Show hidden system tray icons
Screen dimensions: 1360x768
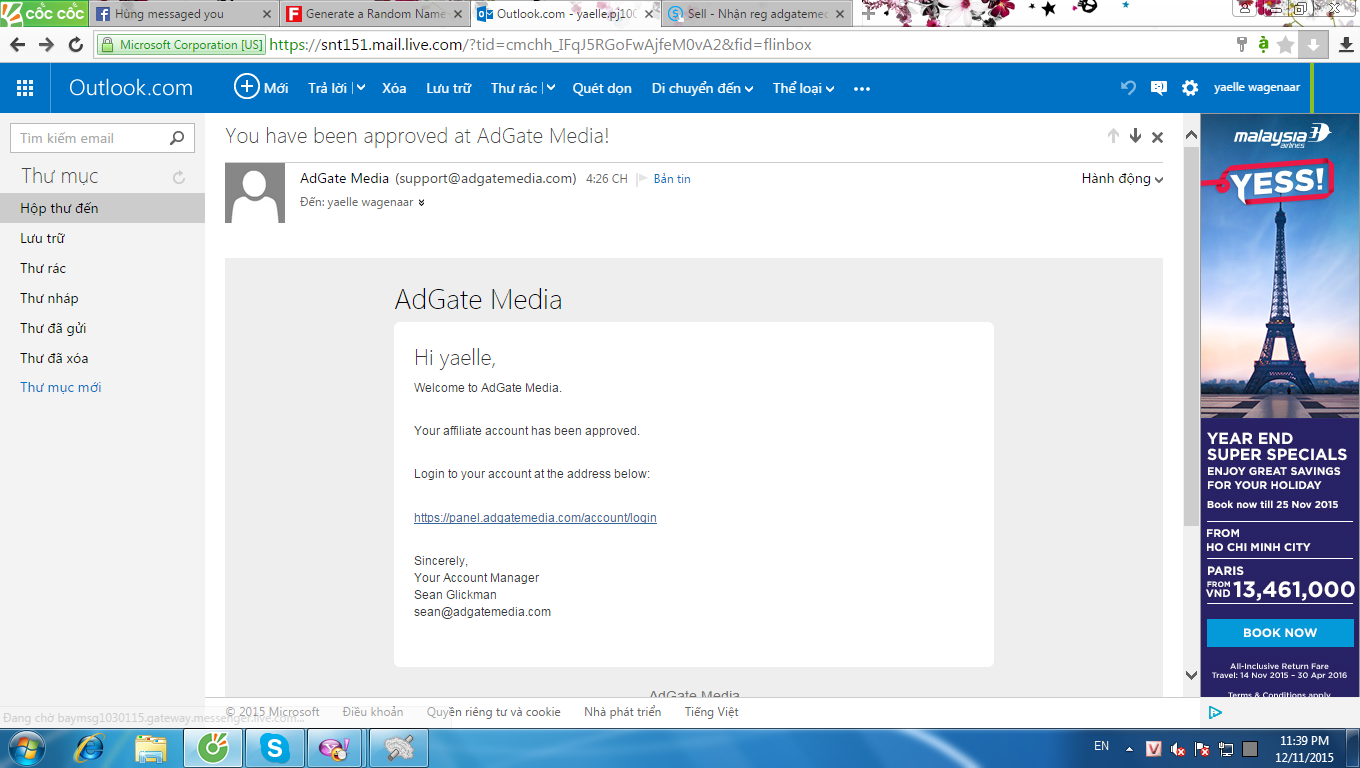1130,747
